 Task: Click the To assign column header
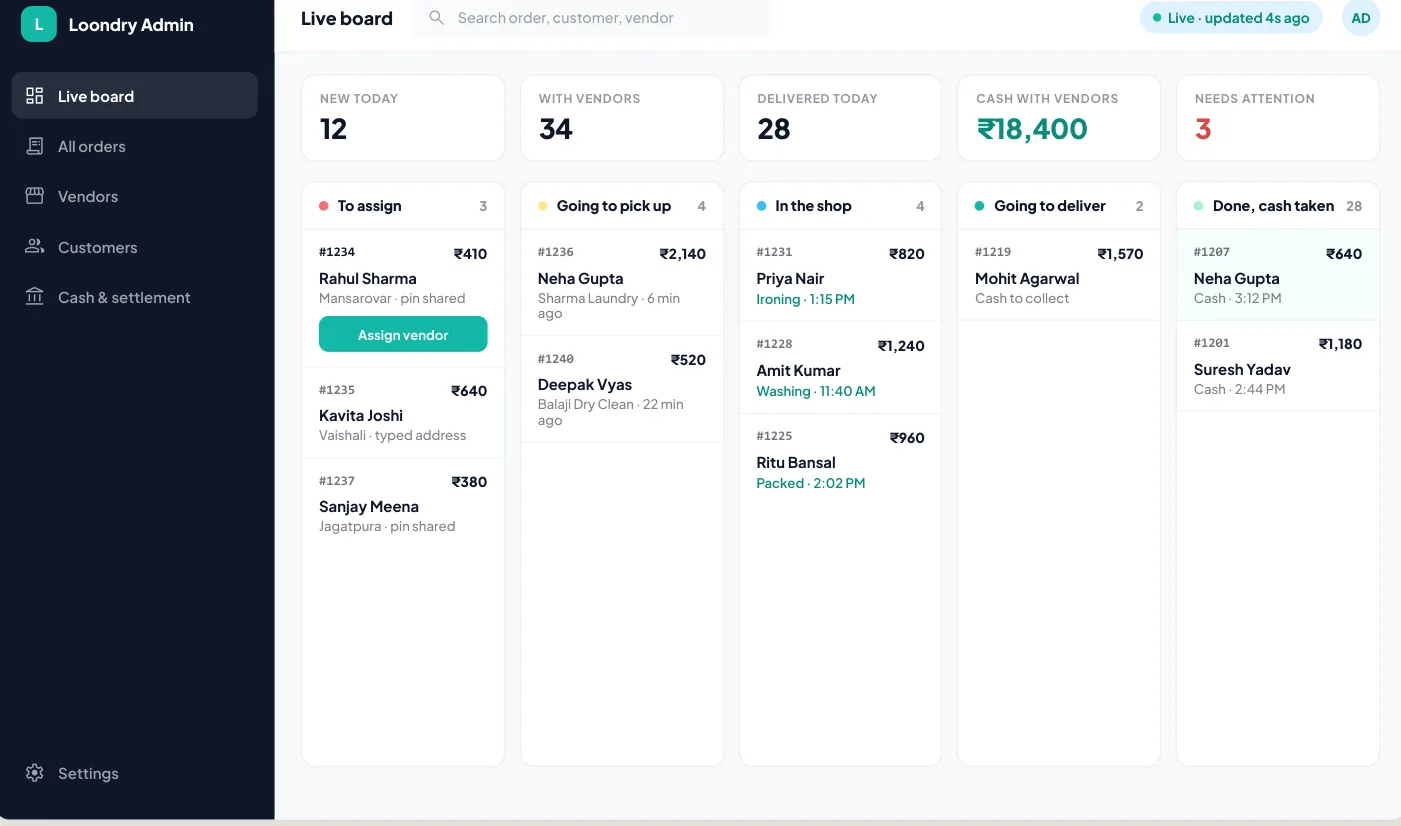click(x=403, y=206)
